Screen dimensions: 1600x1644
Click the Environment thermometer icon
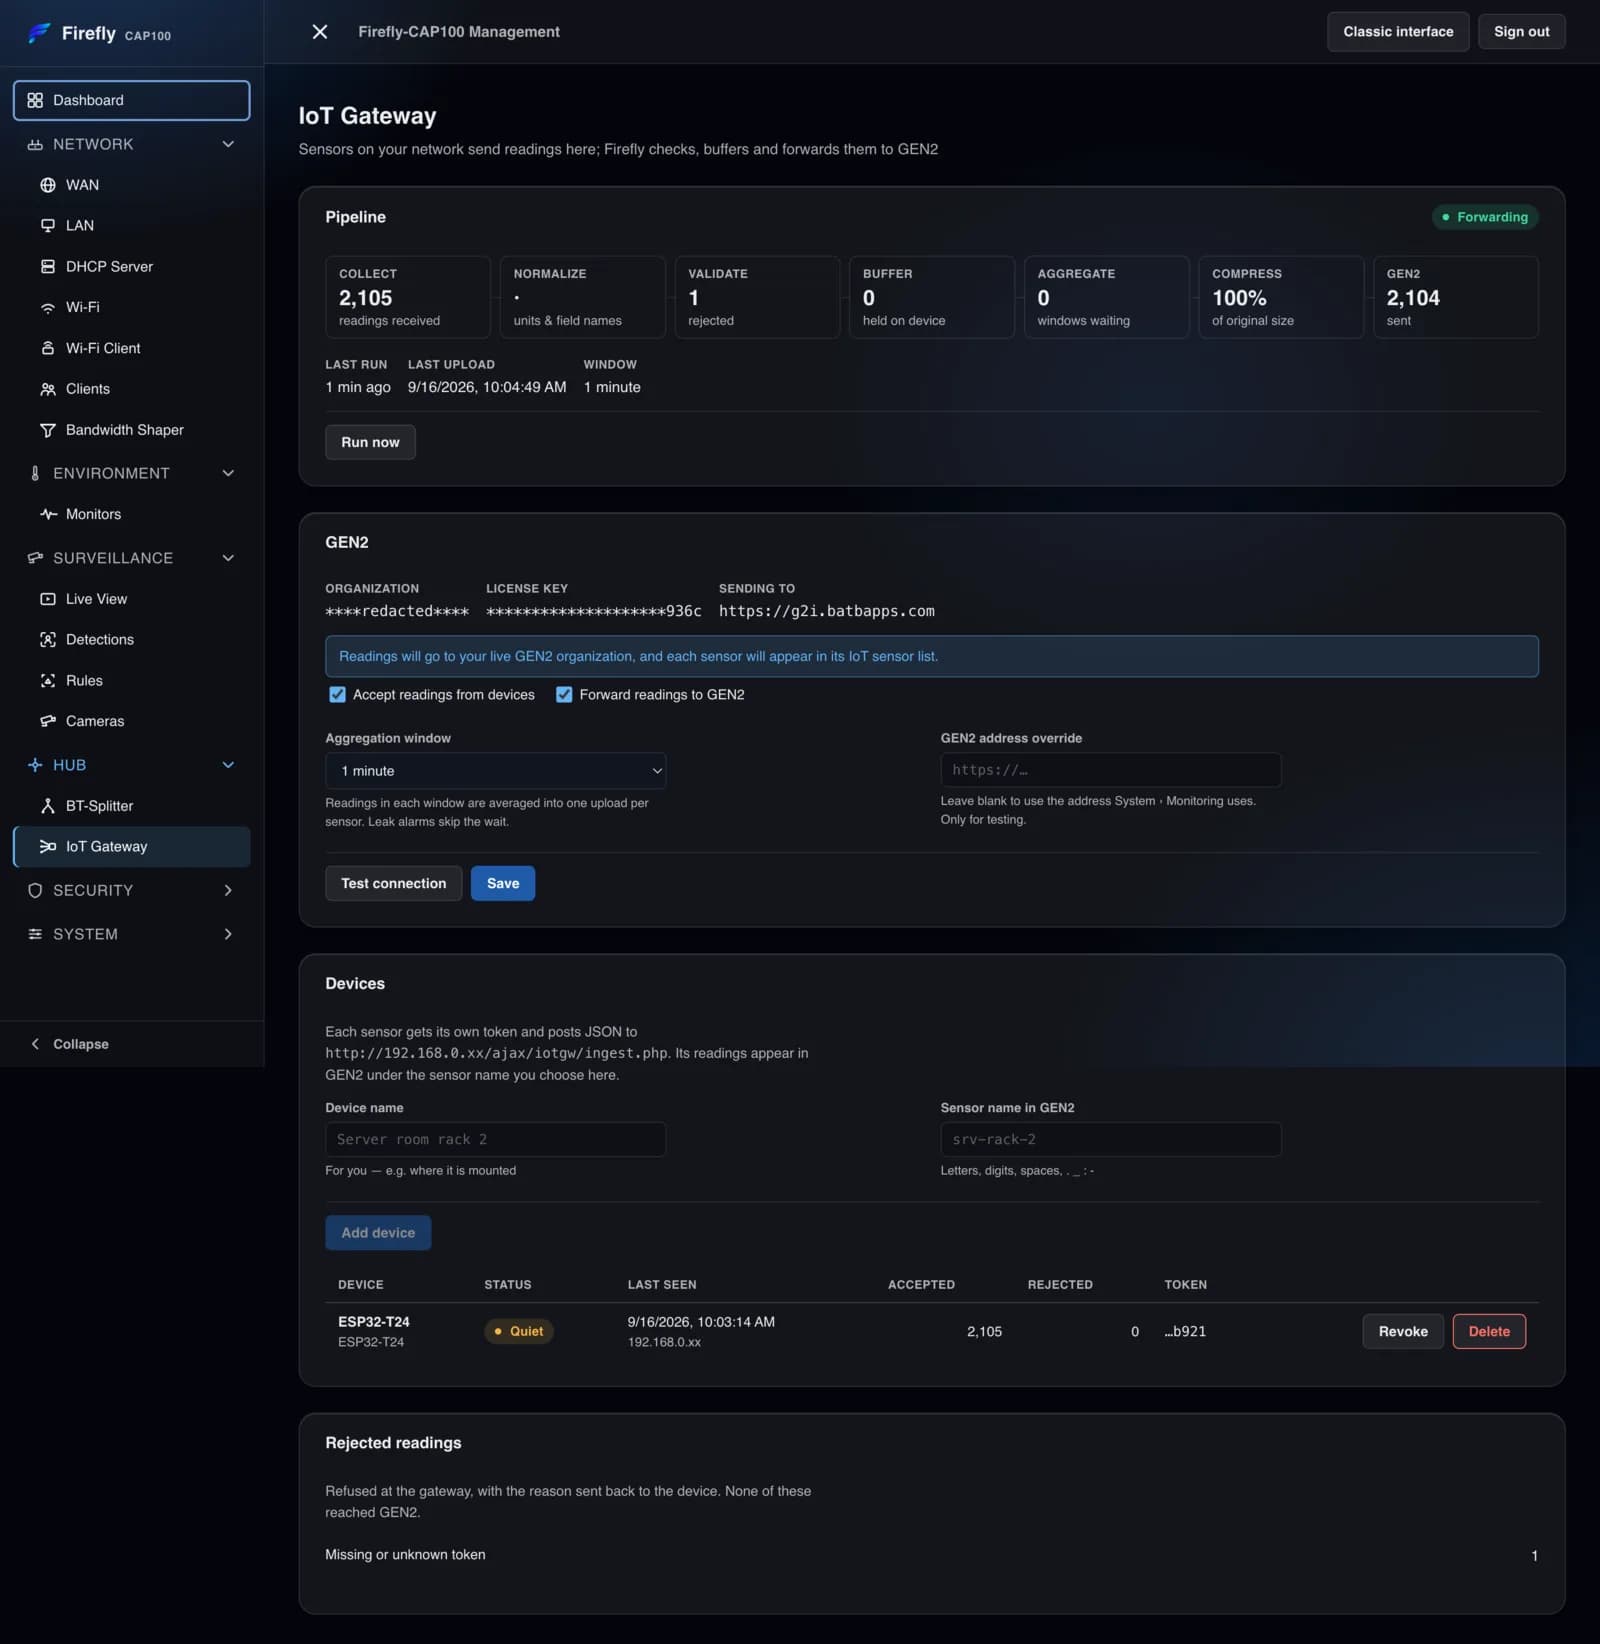35,473
